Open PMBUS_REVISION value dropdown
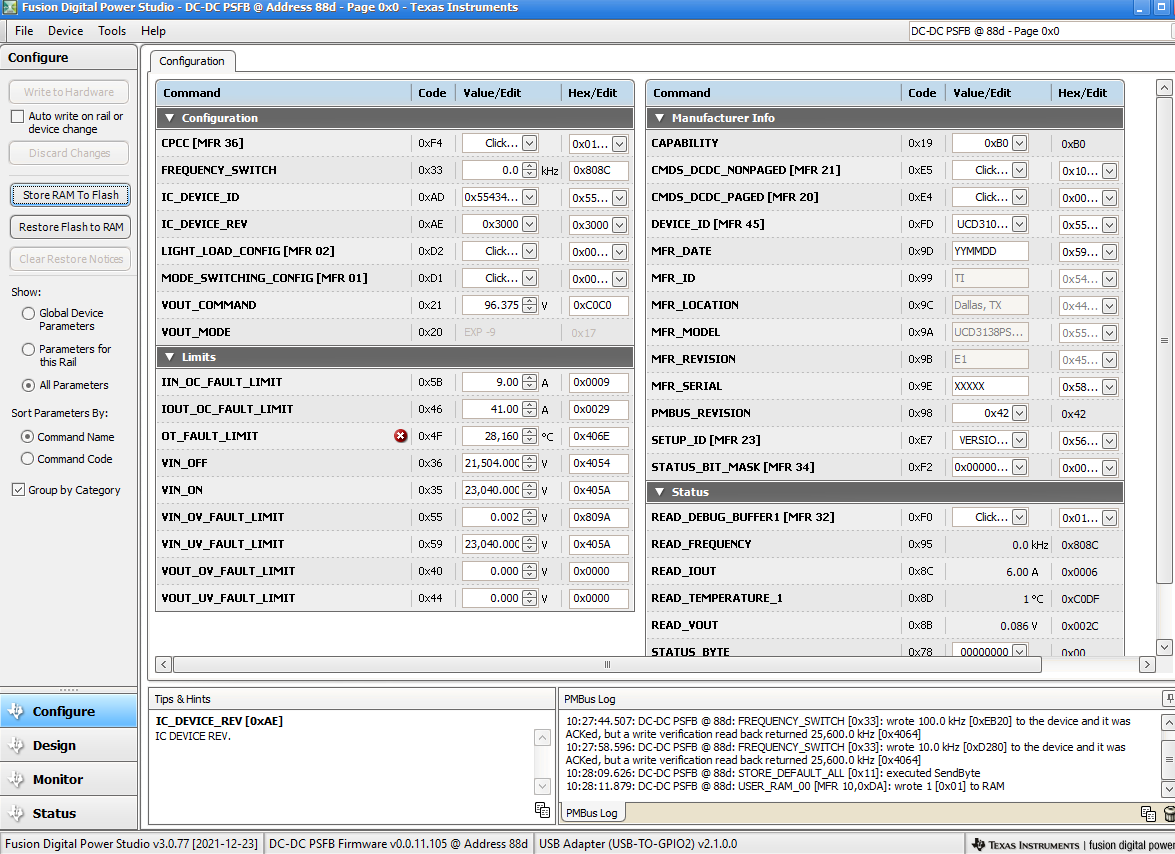The image size is (1175, 854). coord(1019,413)
